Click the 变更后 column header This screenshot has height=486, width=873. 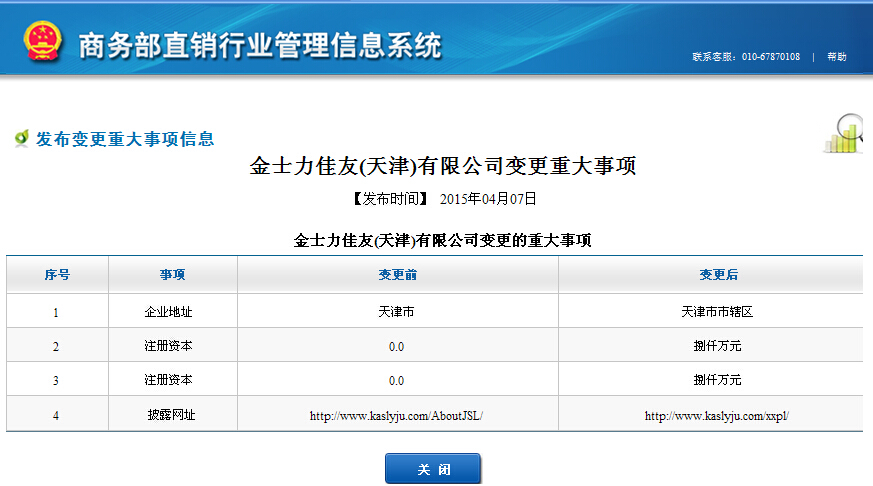pos(718,275)
